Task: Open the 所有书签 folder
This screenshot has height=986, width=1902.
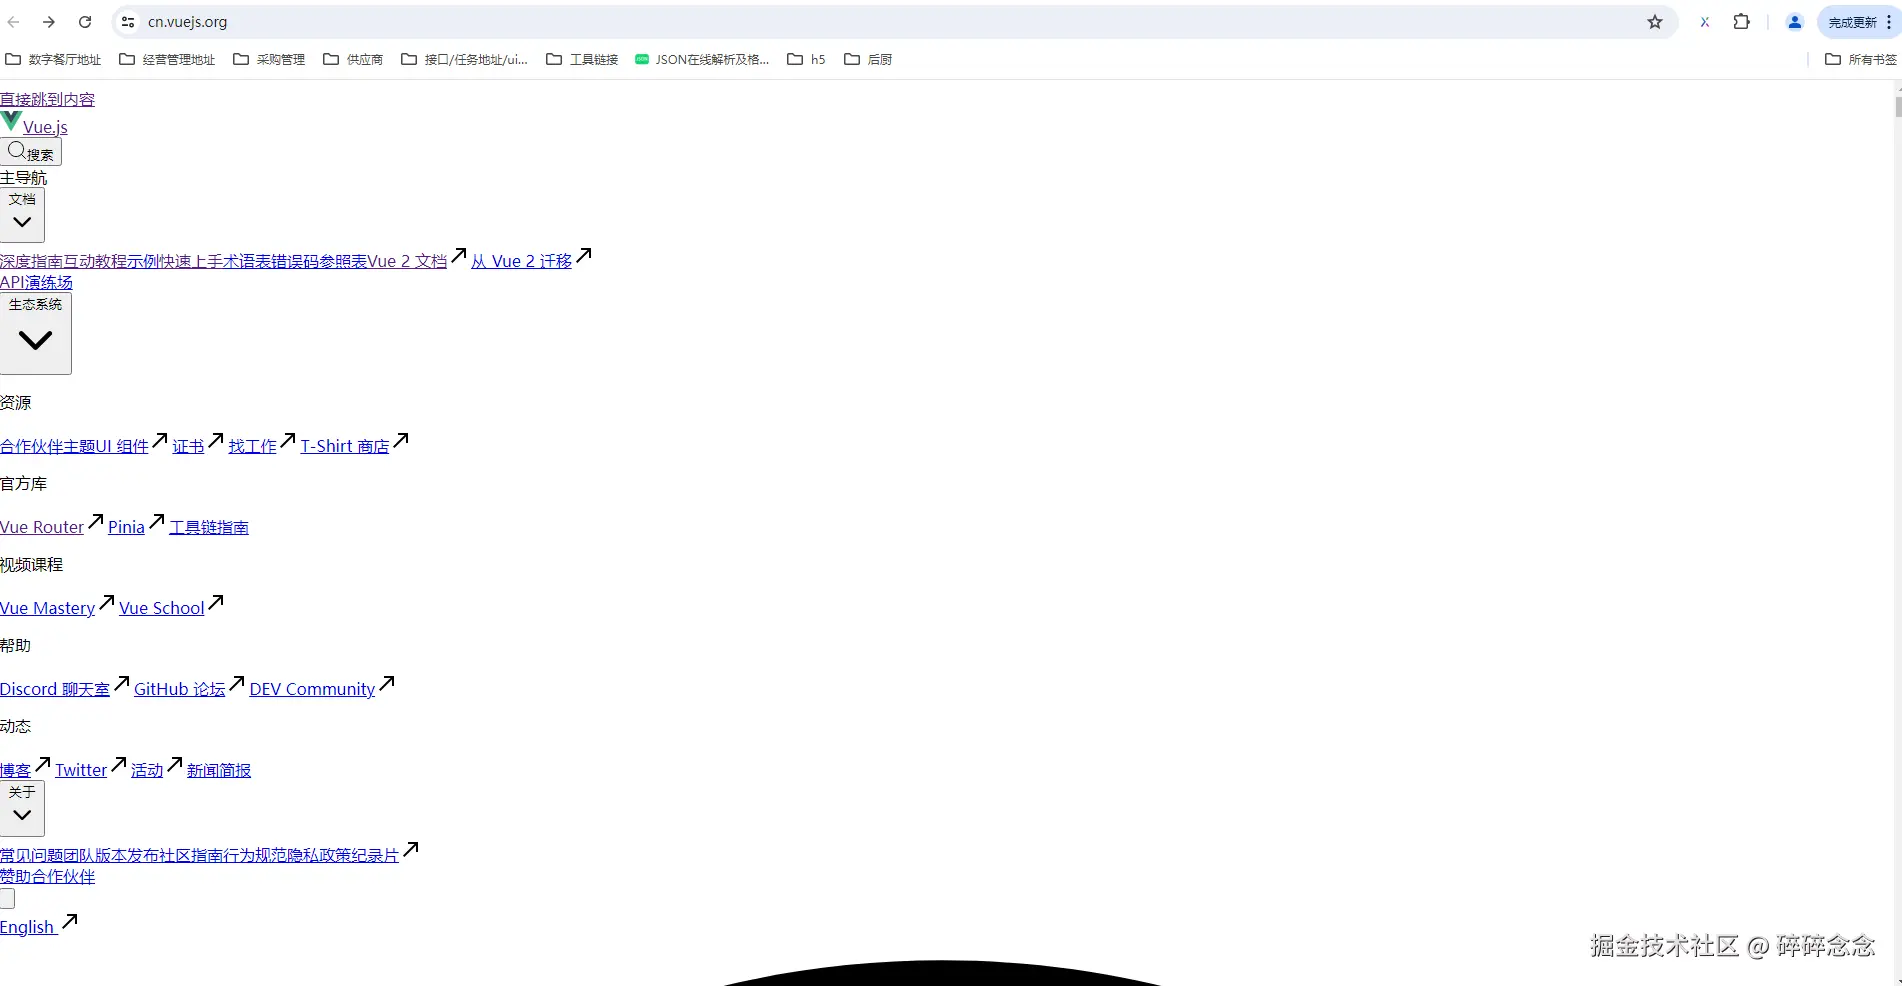Action: coord(1860,60)
